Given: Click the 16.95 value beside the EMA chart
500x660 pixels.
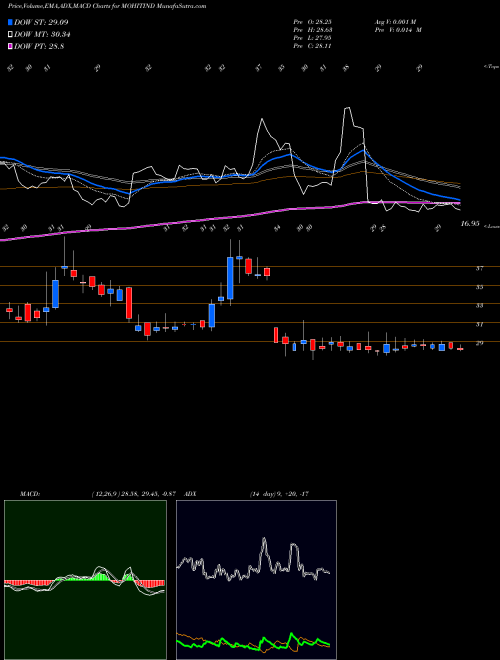Looking at the screenshot, I should point(470,224).
